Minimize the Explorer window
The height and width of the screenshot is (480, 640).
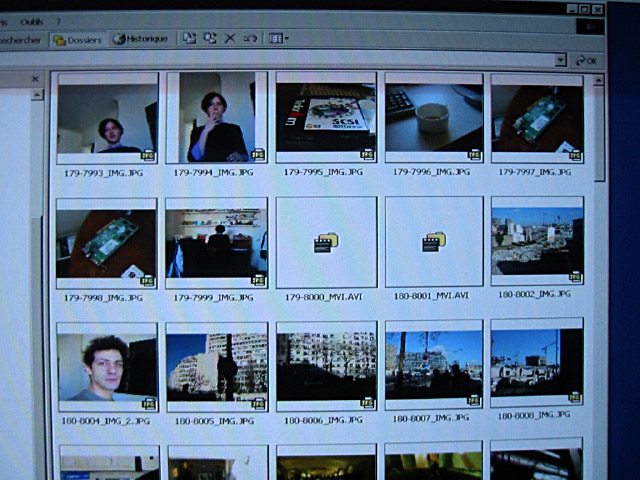tap(572, 9)
